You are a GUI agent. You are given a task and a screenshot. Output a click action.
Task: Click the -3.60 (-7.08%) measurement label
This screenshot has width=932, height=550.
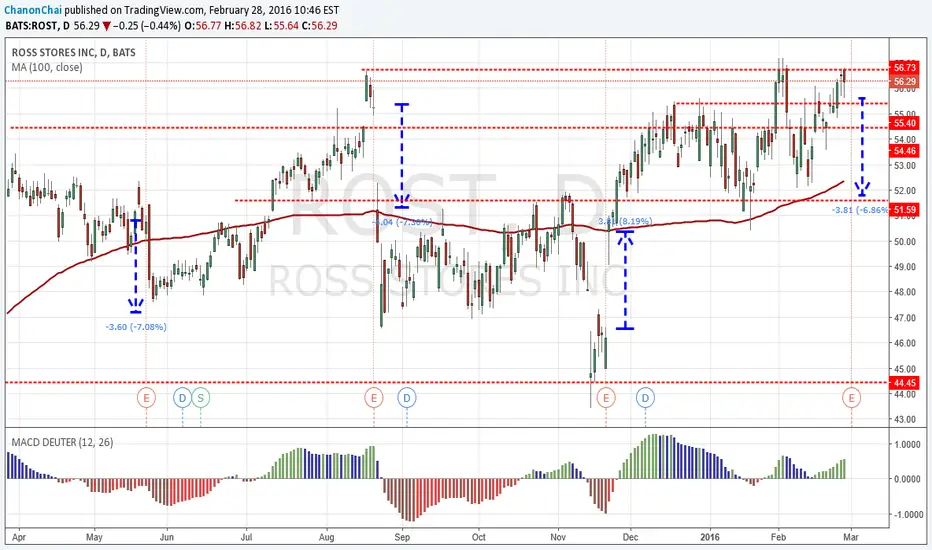point(136,327)
